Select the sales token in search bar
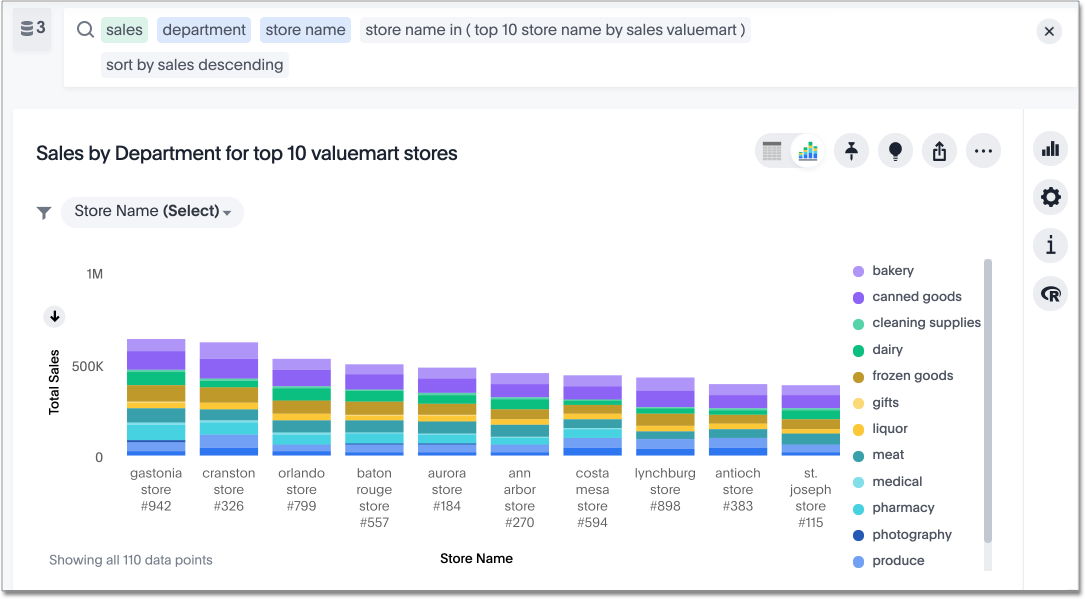Viewport: 1085px width, 599px height. click(x=124, y=30)
